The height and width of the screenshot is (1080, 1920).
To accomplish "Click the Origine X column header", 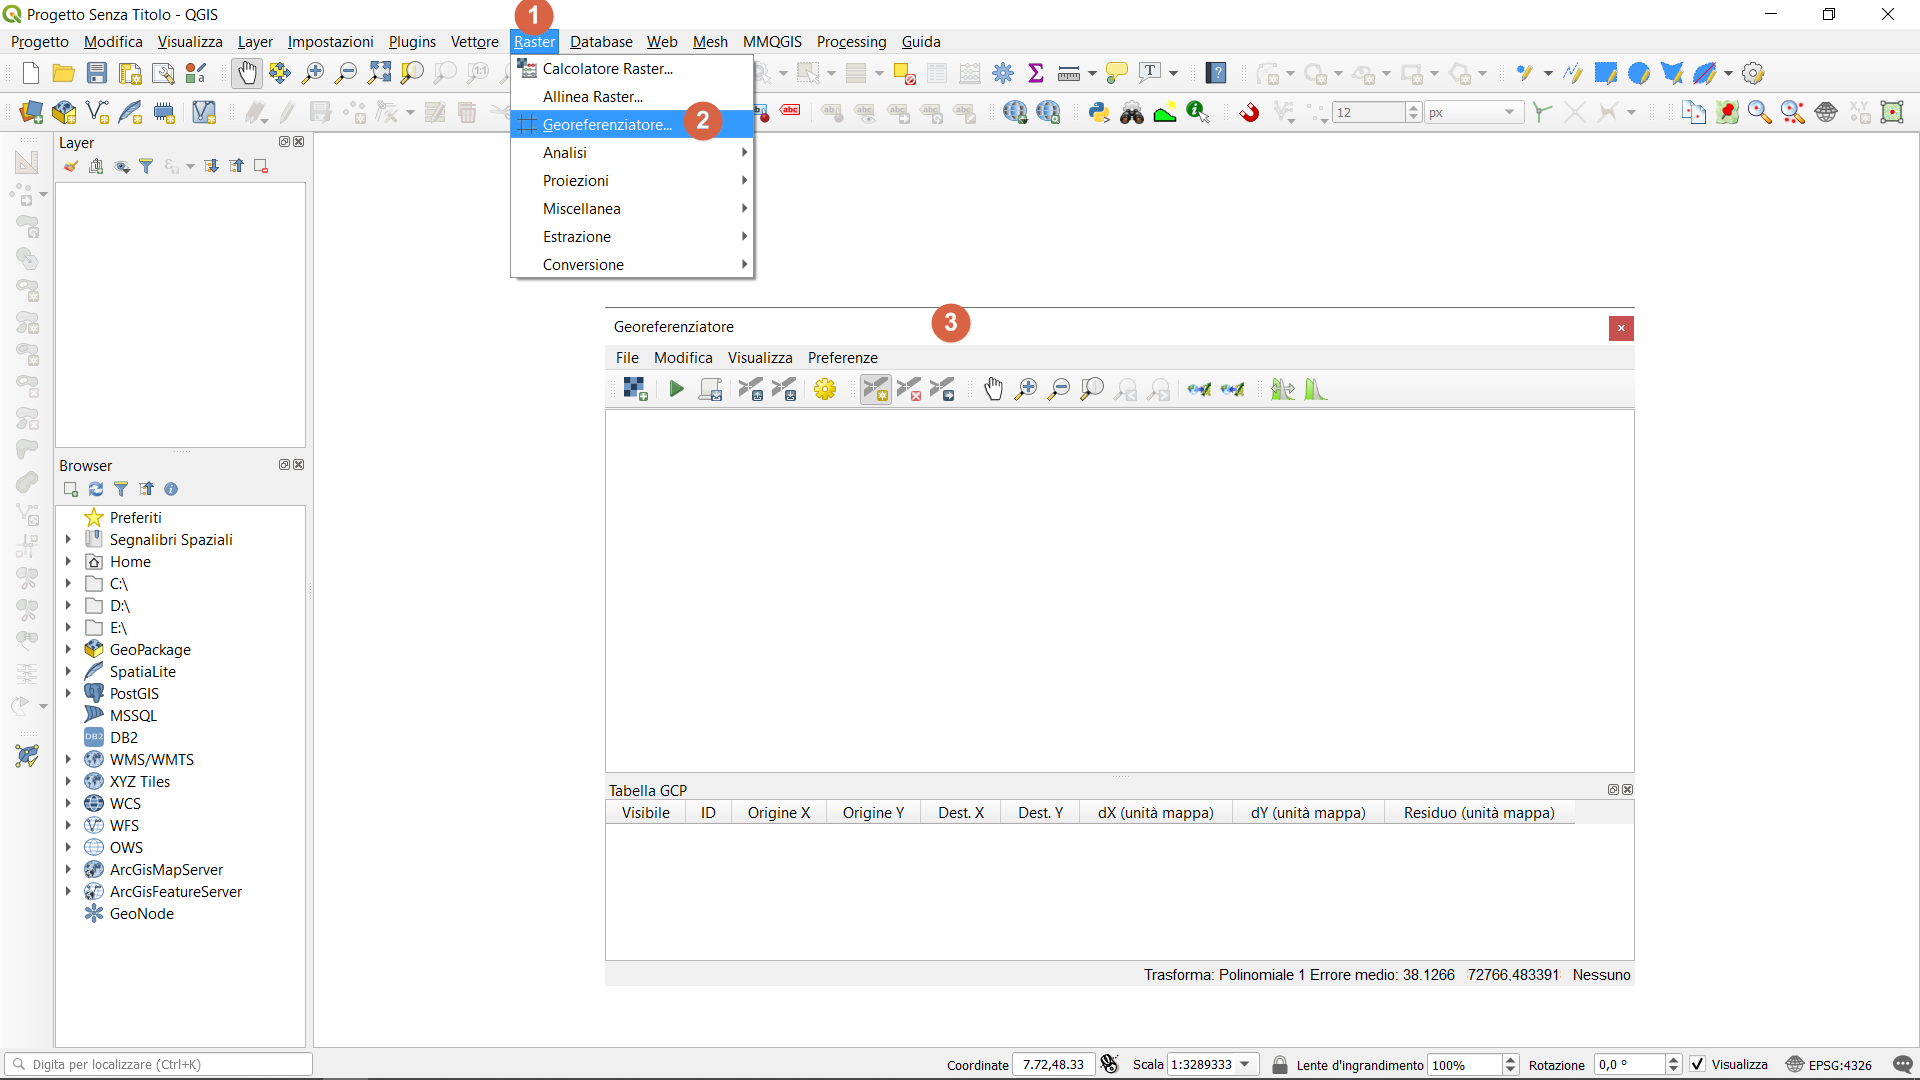I will click(x=778, y=813).
